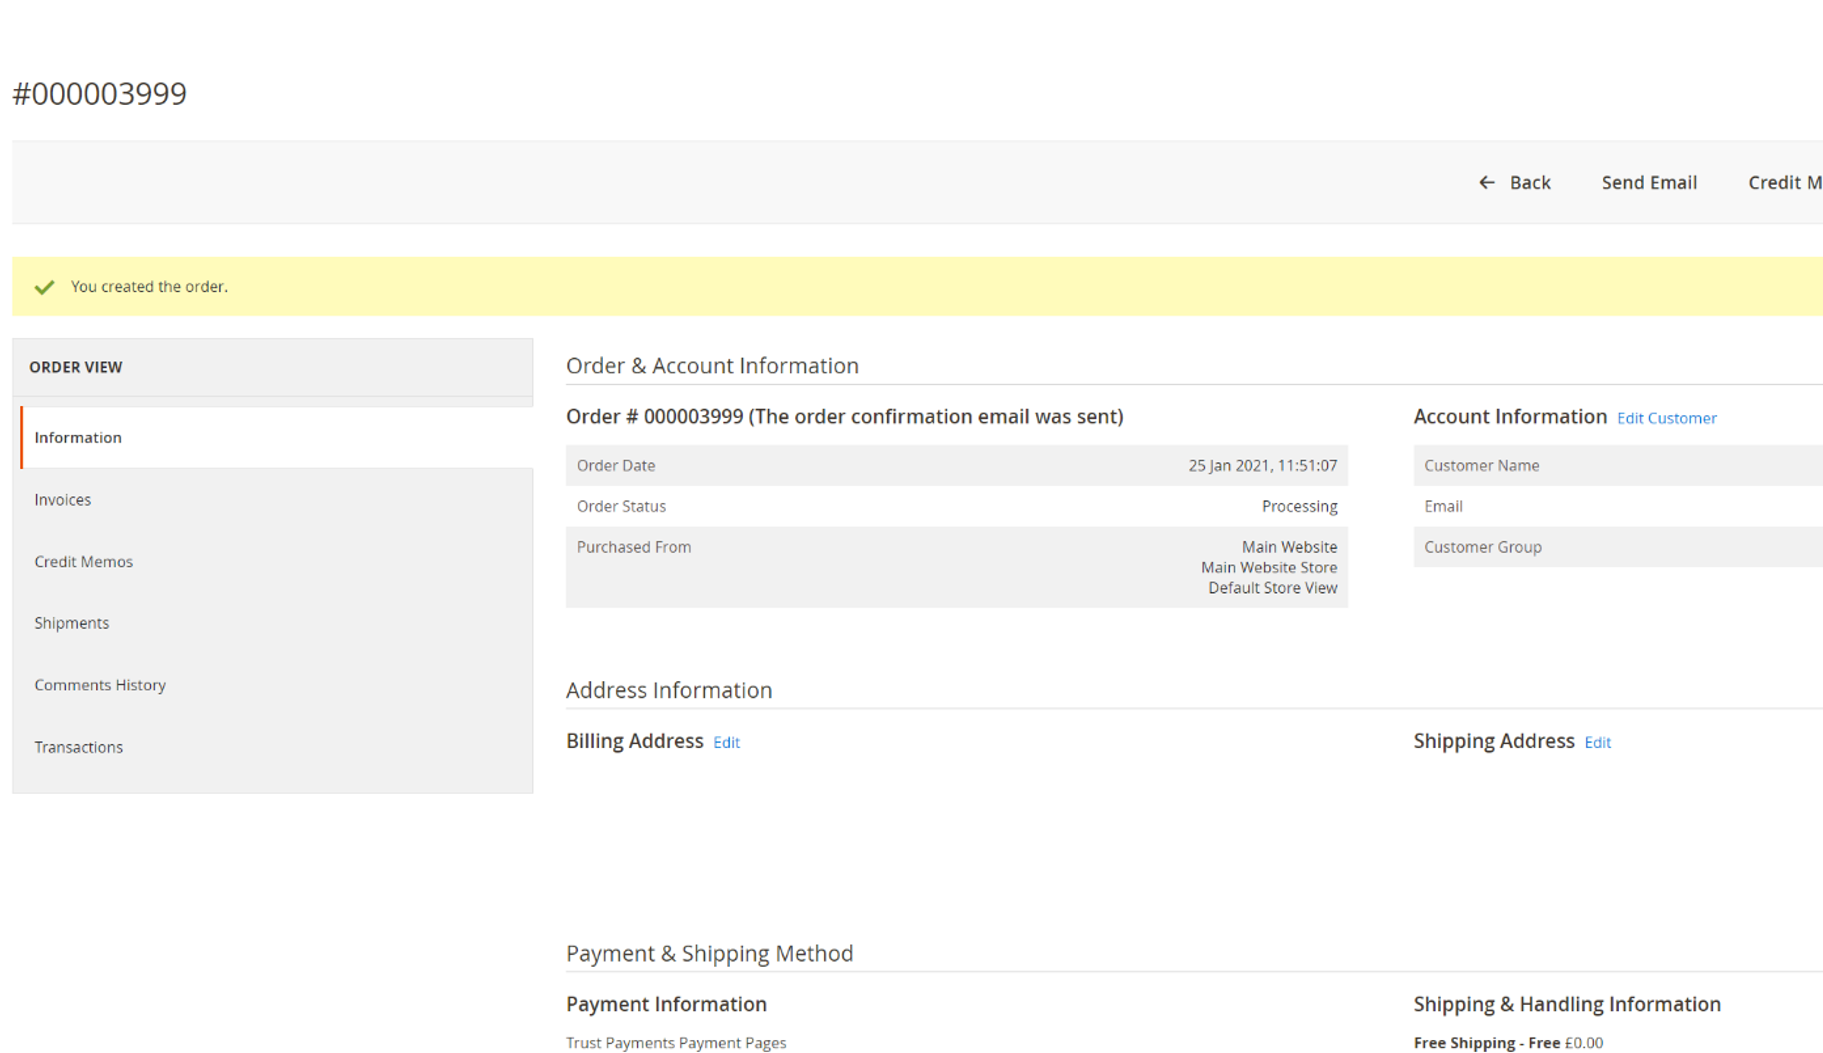Click the Edit Customer link
Viewport: 1823px width, 1053px height.
click(1666, 418)
